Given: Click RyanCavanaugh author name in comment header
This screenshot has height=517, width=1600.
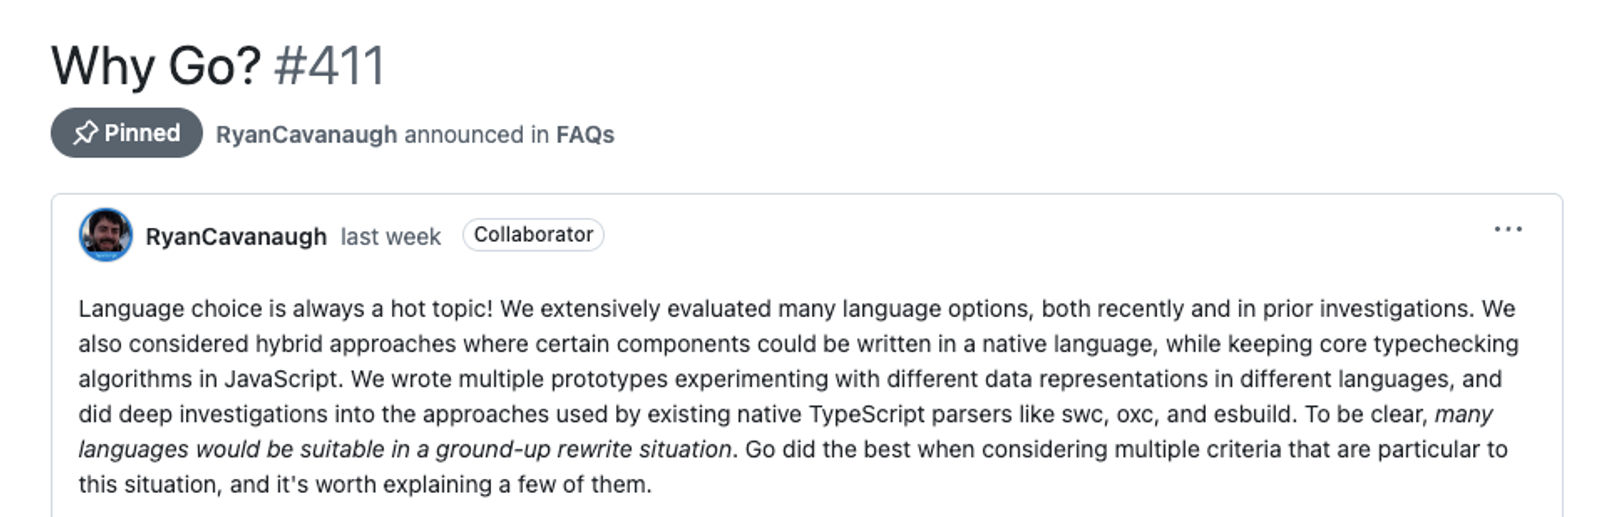Looking at the screenshot, I should (236, 236).
